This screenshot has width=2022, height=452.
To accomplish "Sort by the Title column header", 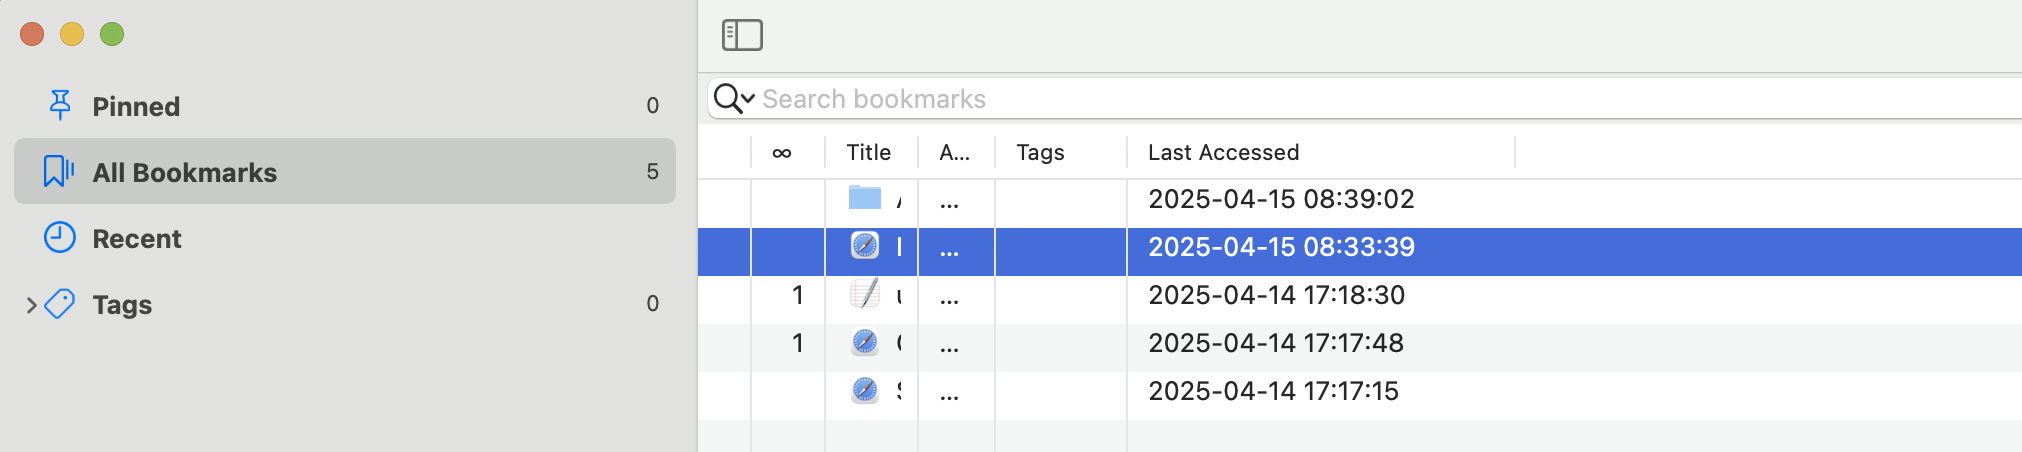I will 868,152.
